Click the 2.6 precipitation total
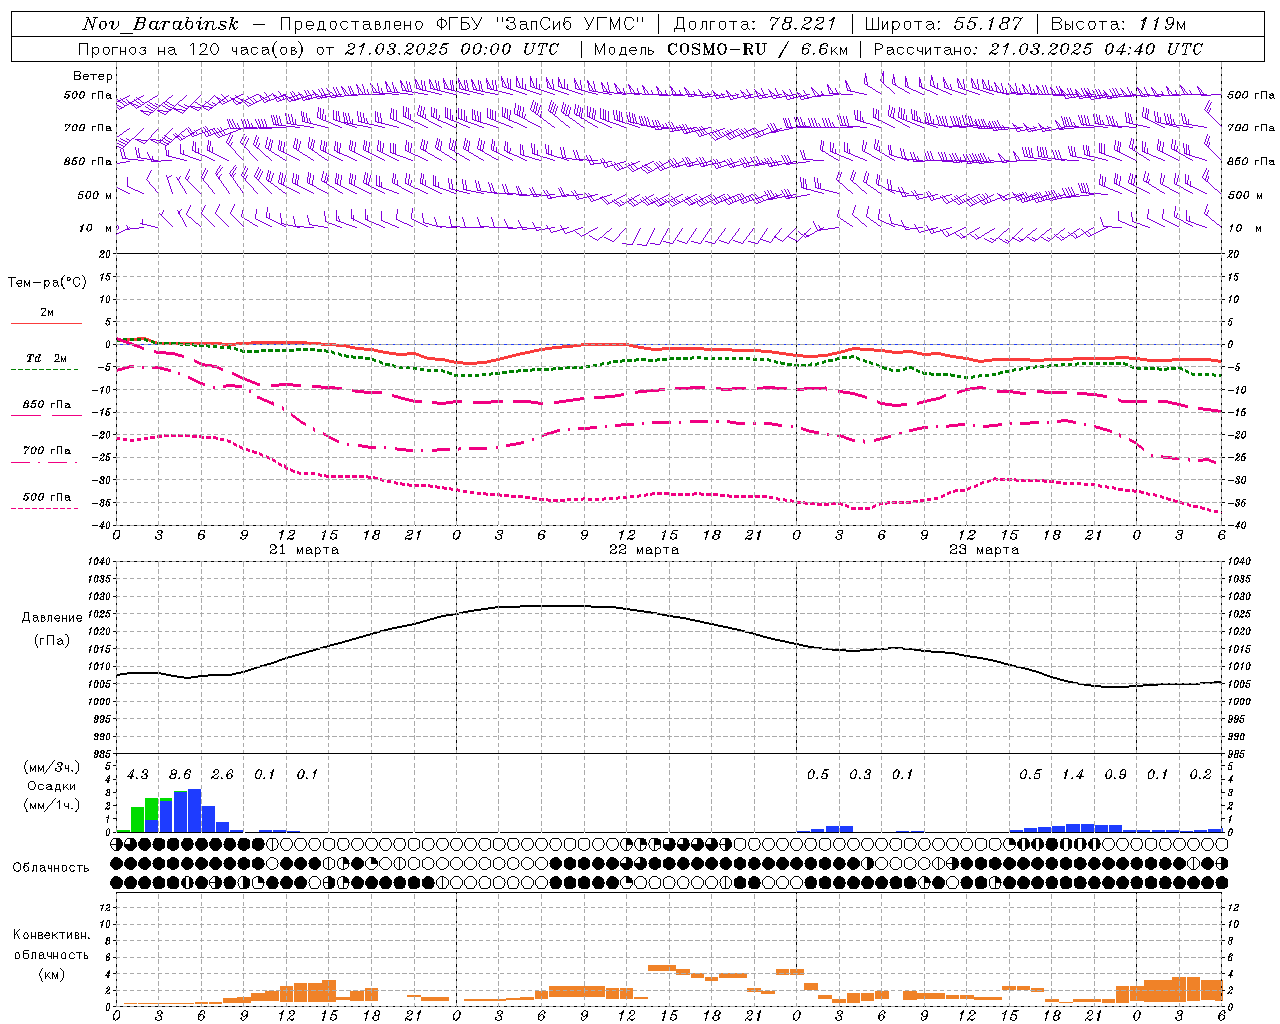Viewport: 1280px width, 1024px height. point(222,775)
